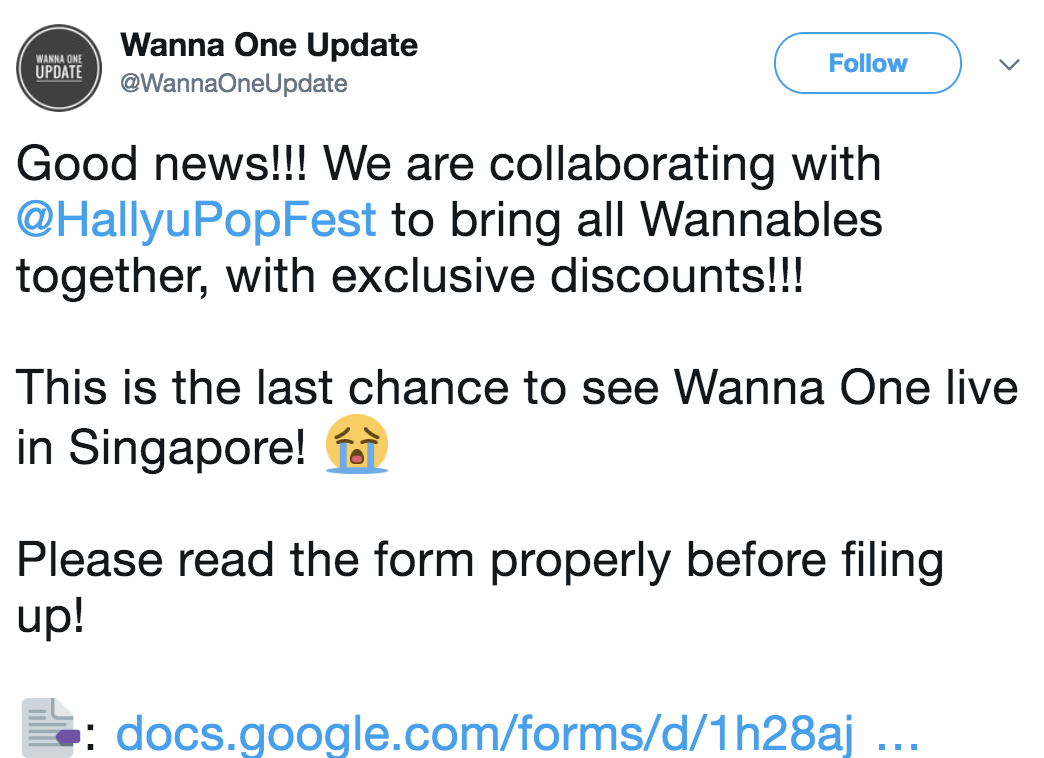Click the "Wanna One Update" display name
The width and height of the screenshot is (1044, 758).
tap(268, 45)
